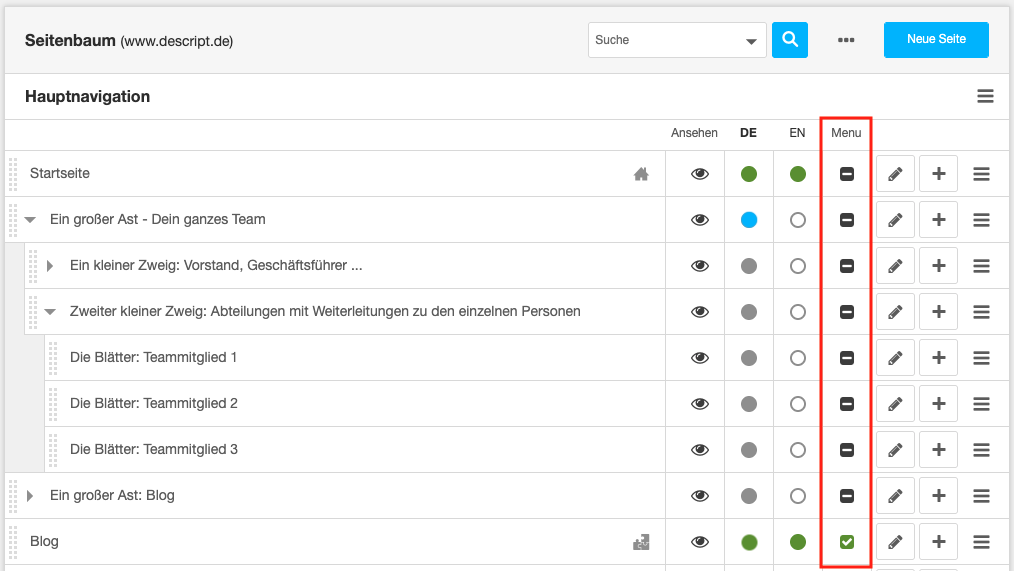Add page under Teammitglied 3
The width and height of the screenshot is (1014, 571).
click(x=938, y=449)
